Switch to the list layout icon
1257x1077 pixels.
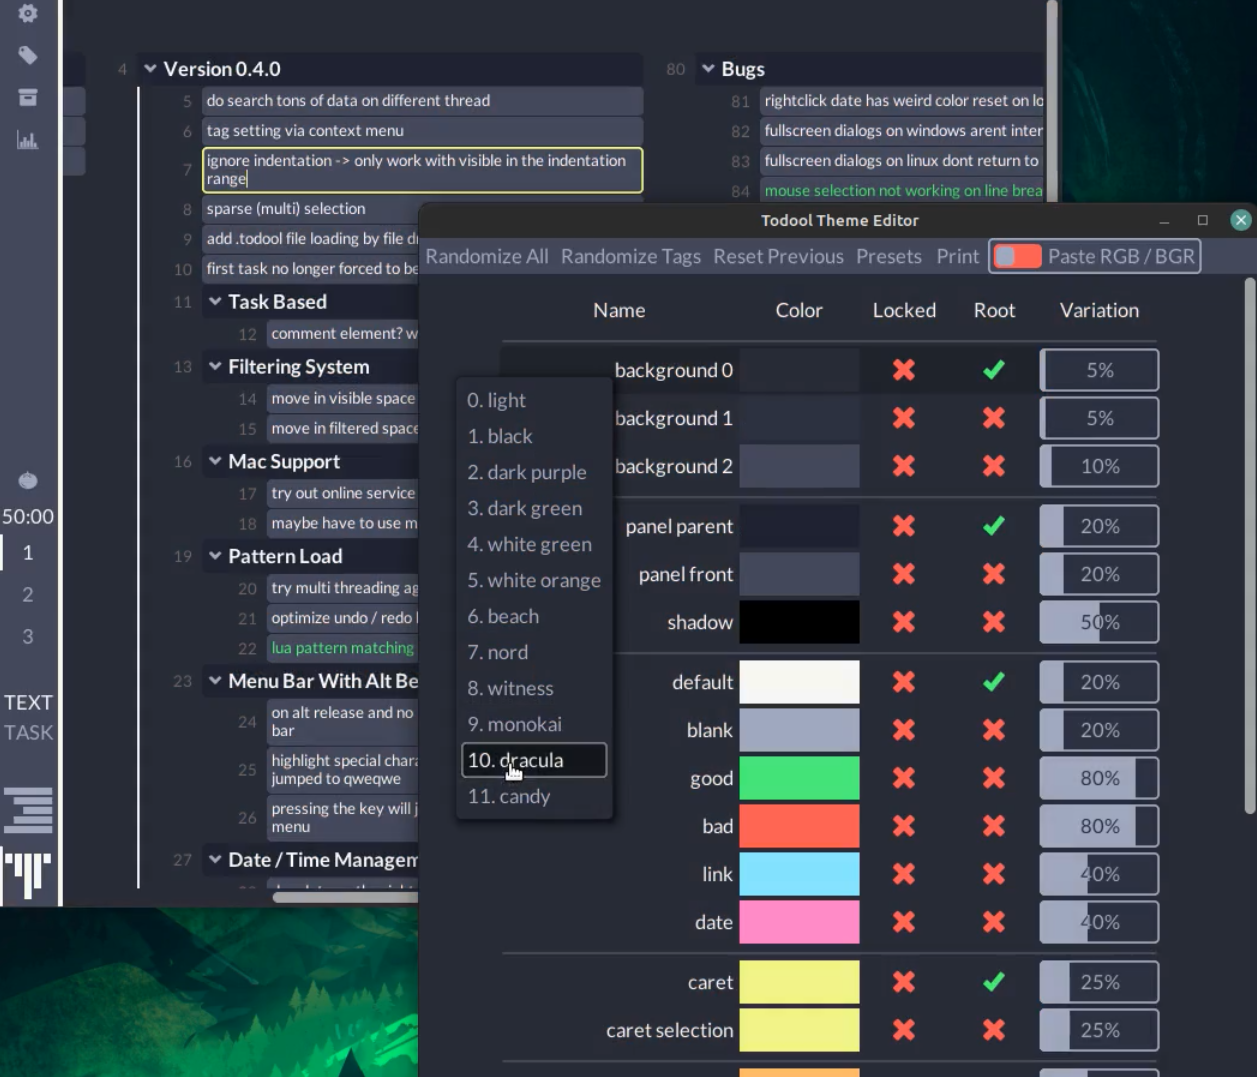tap(28, 810)
